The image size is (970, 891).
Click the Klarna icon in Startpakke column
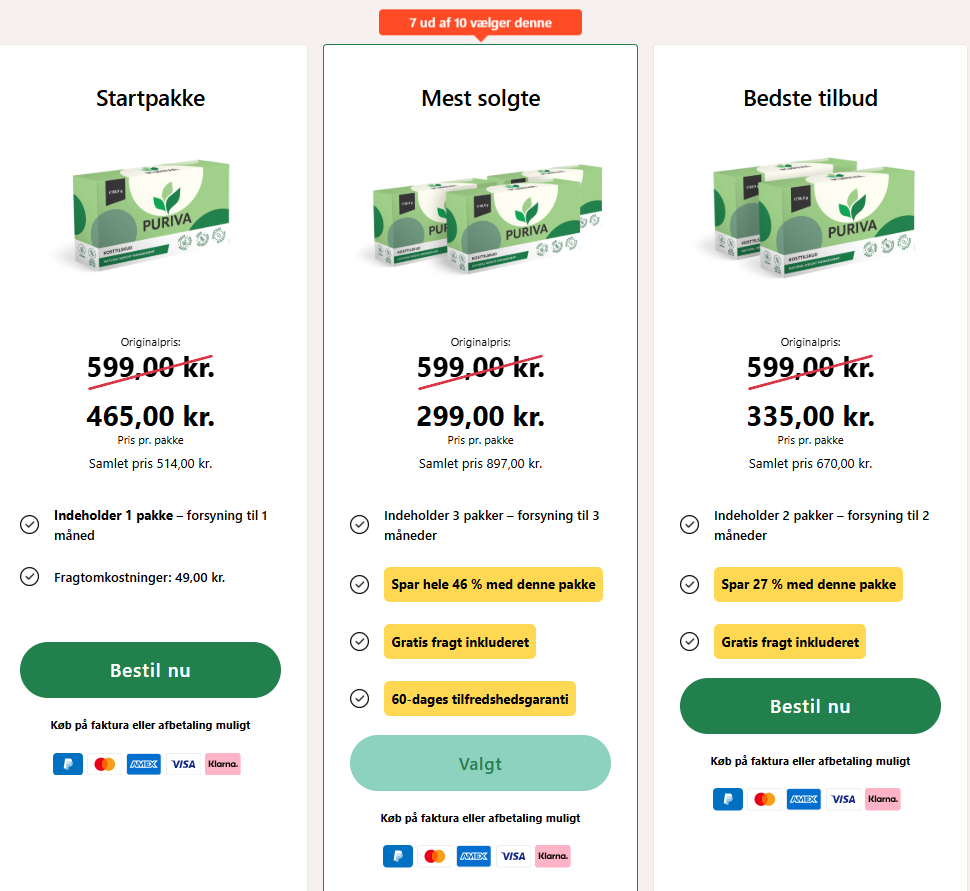click(222, 764)
